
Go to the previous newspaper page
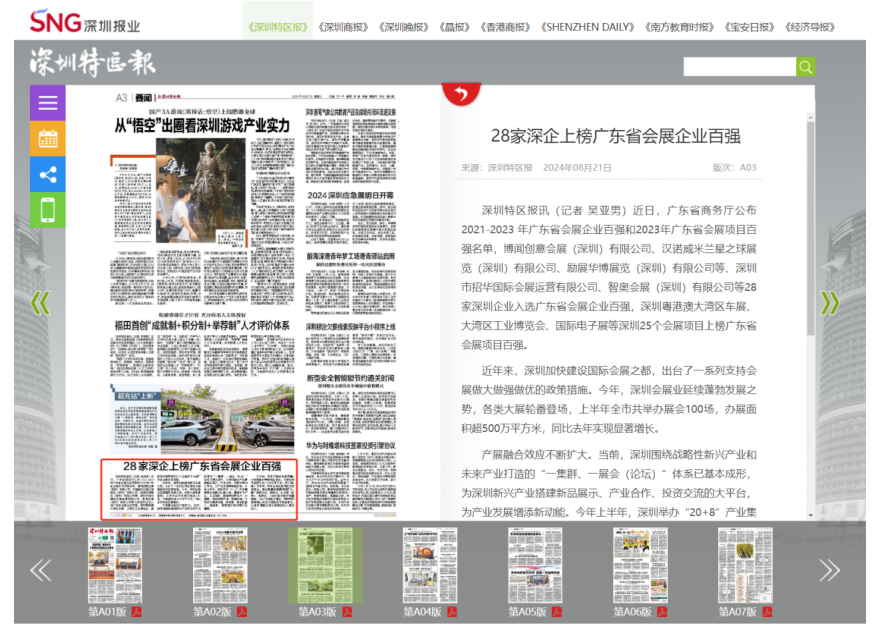[40, 302]
